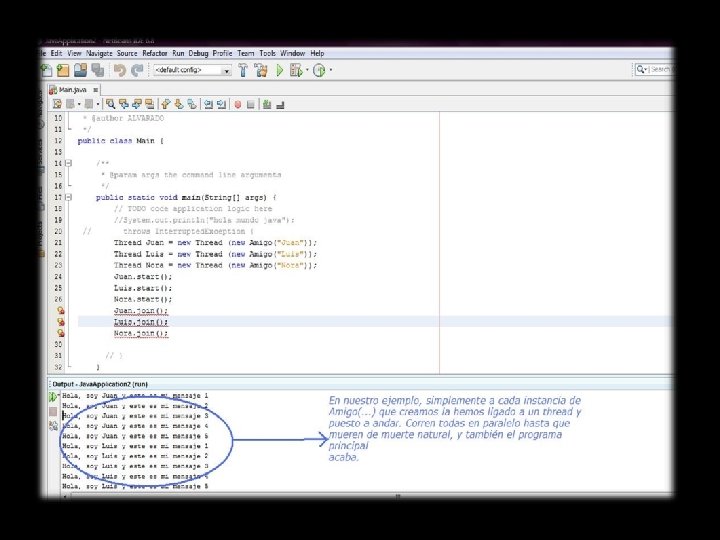The width and height of the screenshot is (720, 540).
Task: Click the Undo arrow icon
Action: click(120, 70)
